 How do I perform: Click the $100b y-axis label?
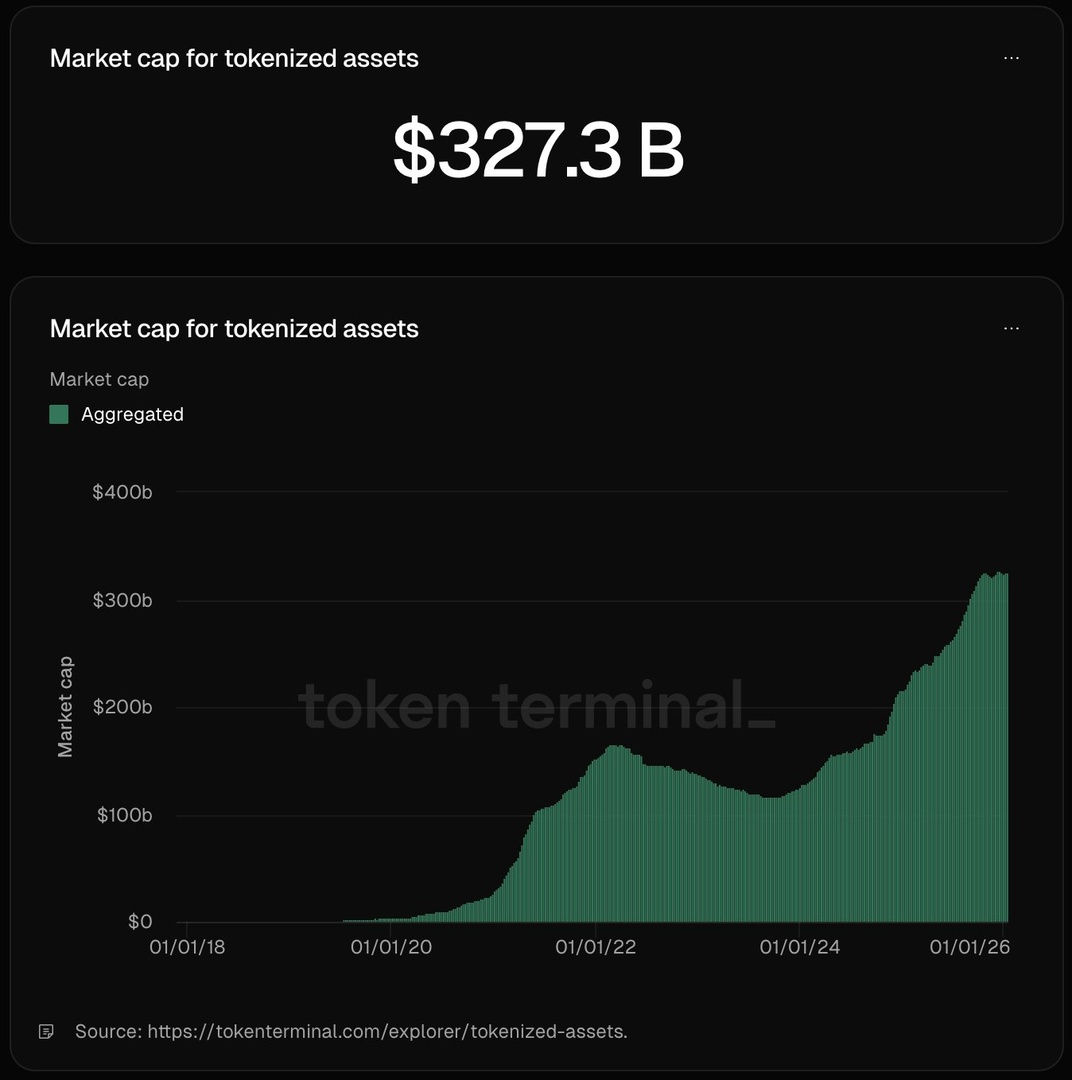pos(124,815)
